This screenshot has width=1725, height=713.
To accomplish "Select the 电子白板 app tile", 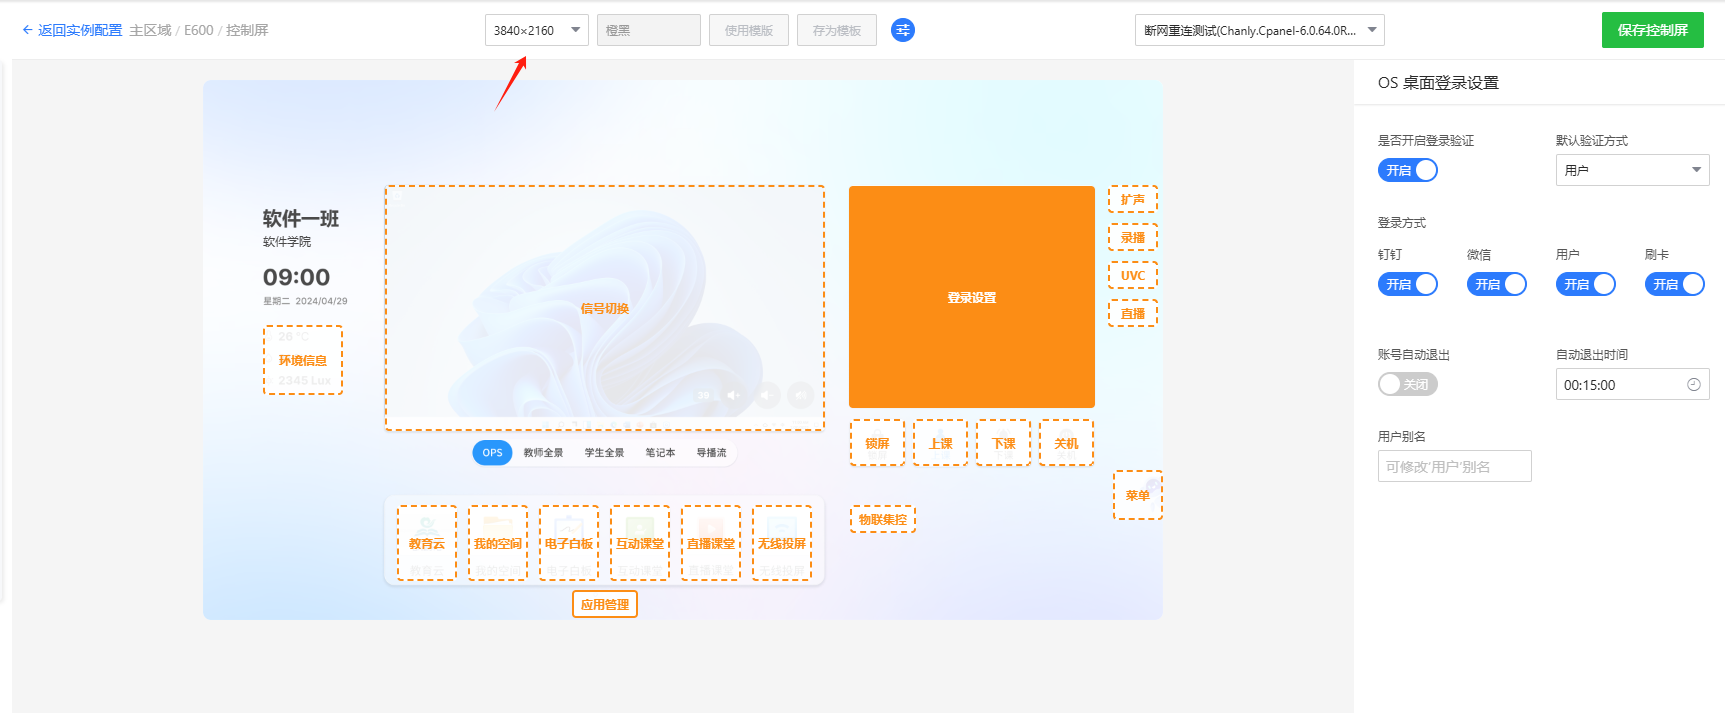I will tap(569, 543).
